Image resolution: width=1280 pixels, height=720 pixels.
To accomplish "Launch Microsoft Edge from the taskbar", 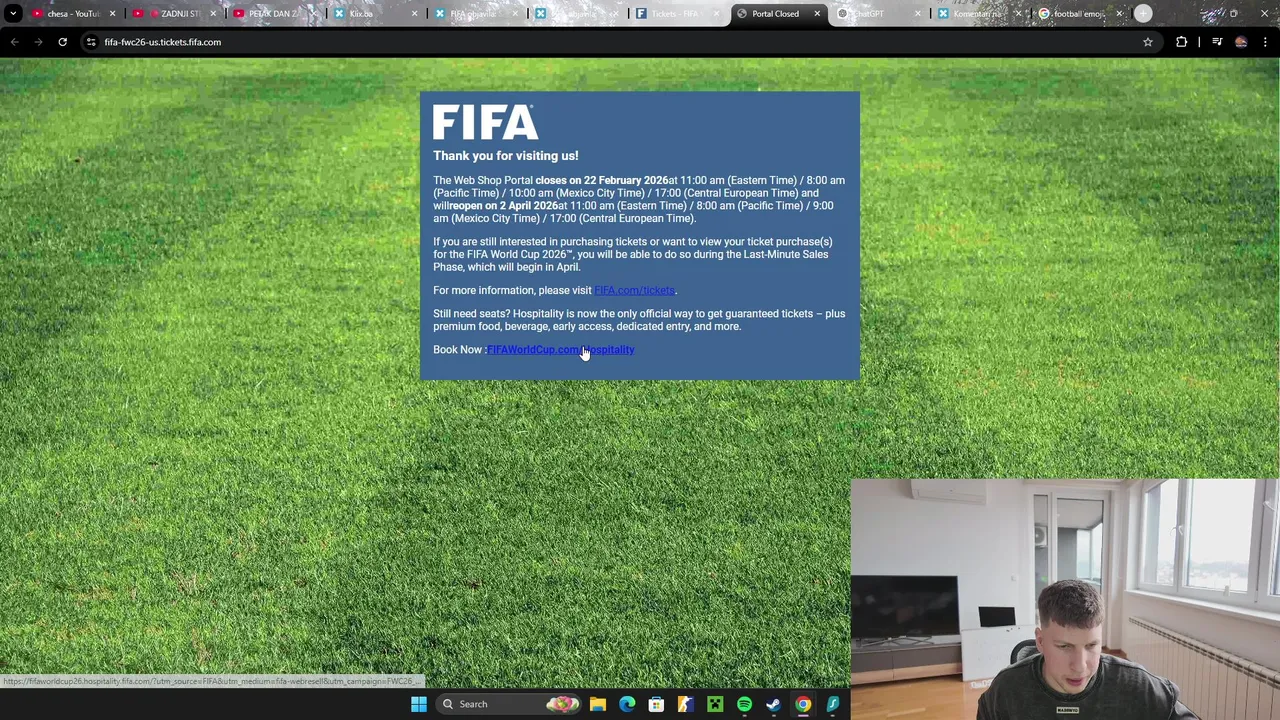I will click(x=627, y=704).
